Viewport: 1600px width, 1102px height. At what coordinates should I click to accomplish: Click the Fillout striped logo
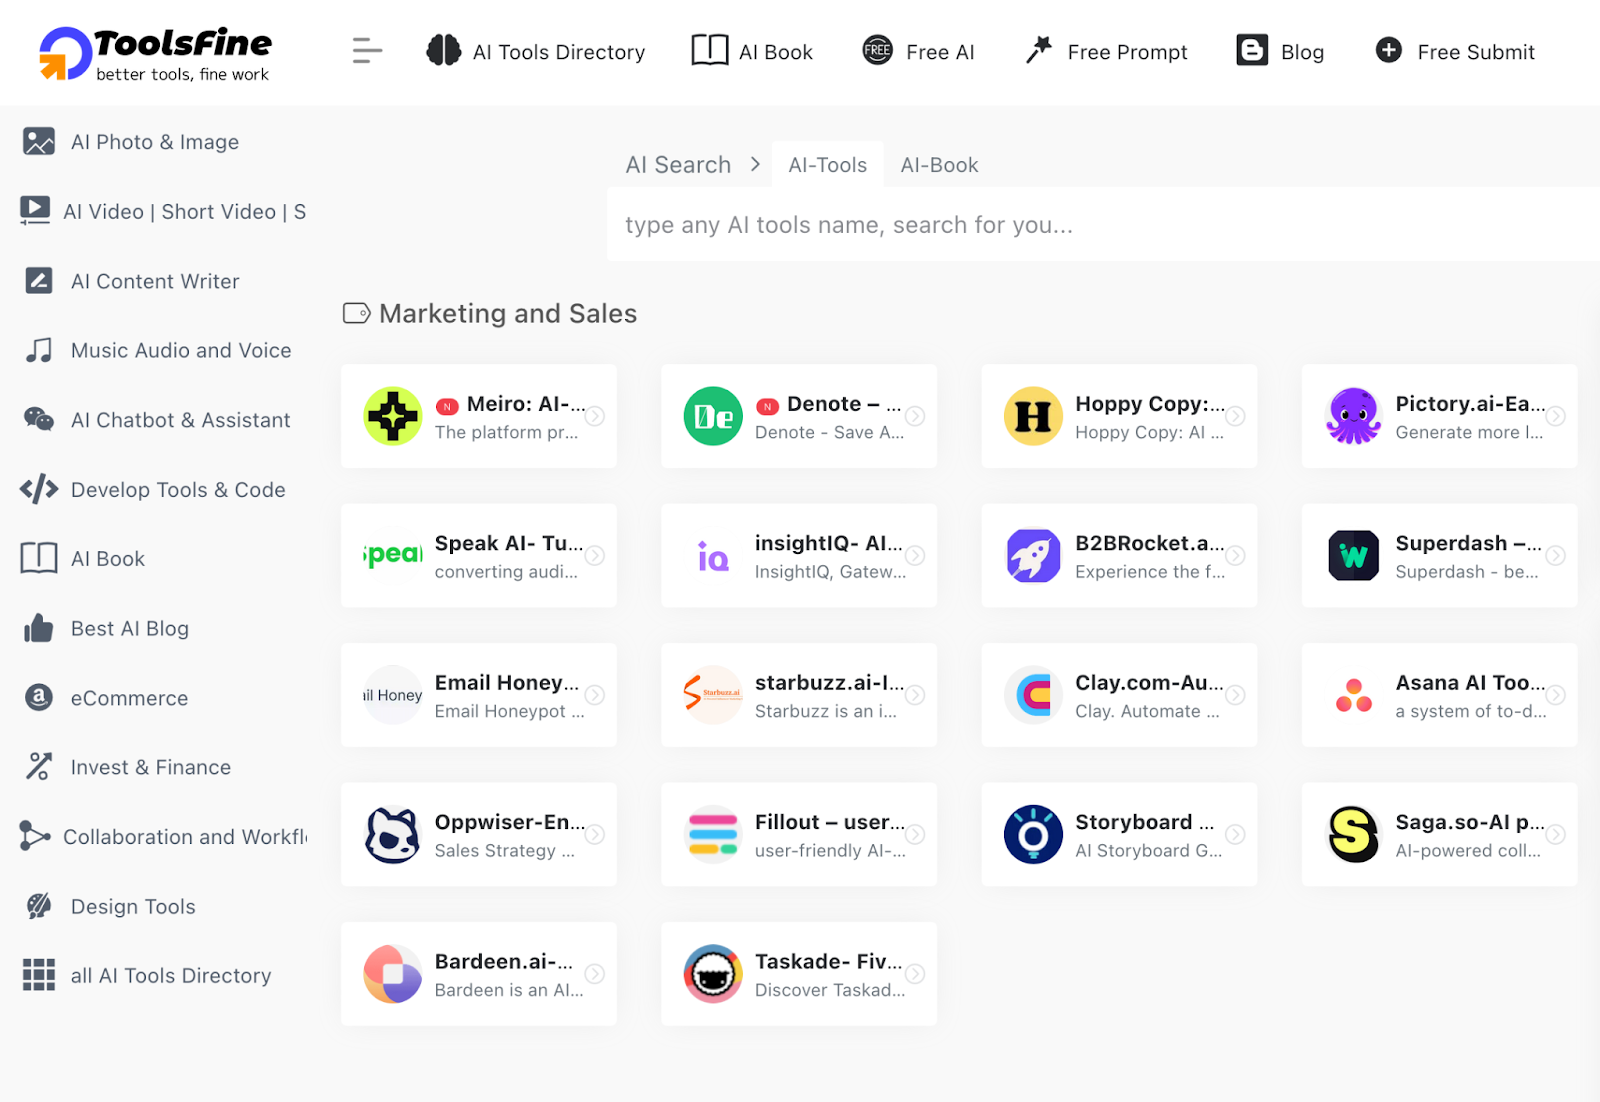click(x=713, y=834)
